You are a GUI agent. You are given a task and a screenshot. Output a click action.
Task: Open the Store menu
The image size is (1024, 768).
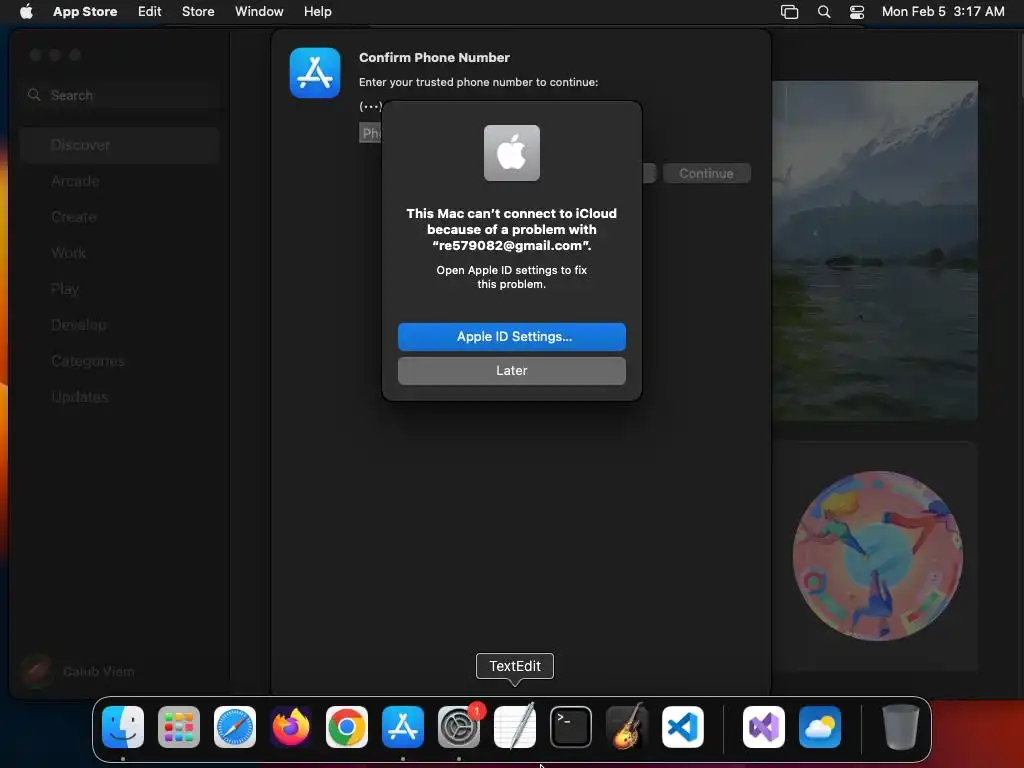coord(198,11)
